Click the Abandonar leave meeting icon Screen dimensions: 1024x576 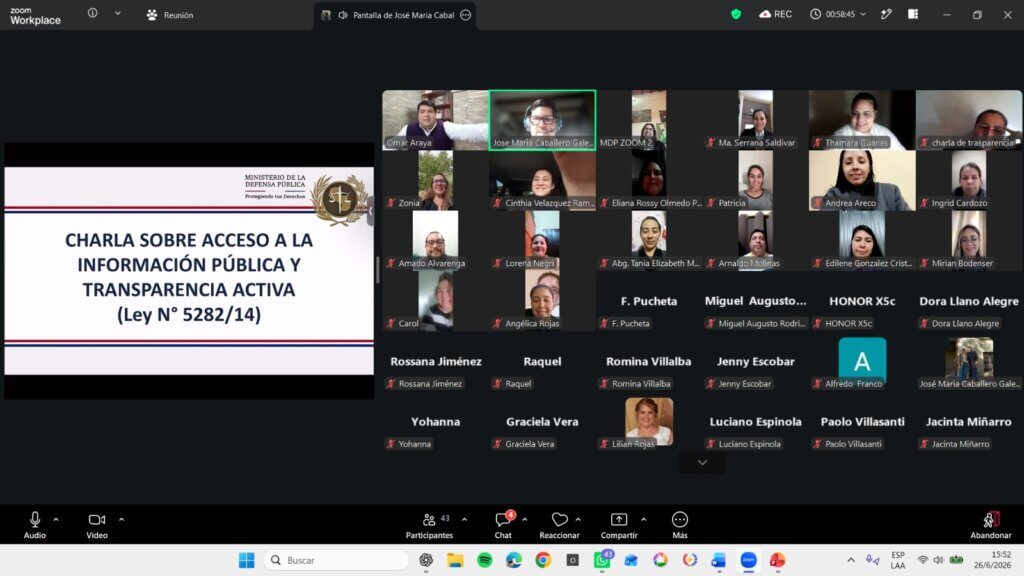point(991,519)
